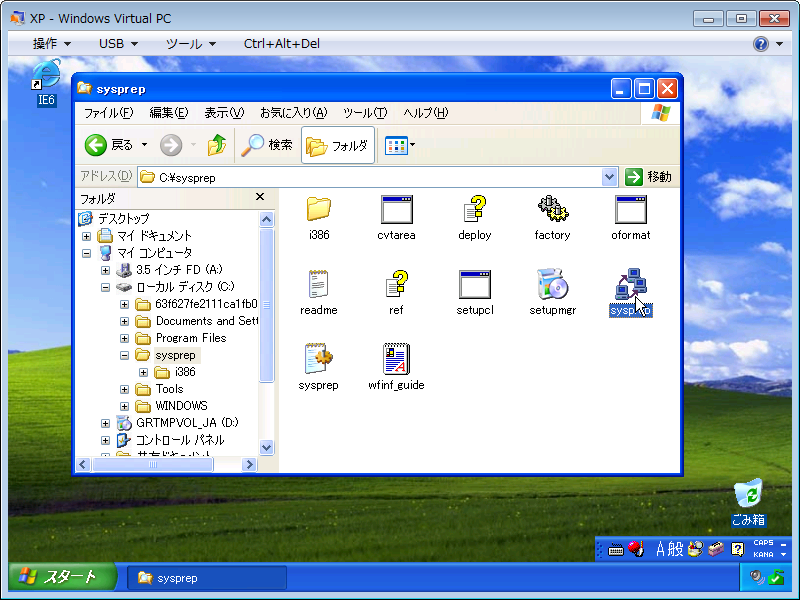Viewport: 800px width, 600px height.
Task: Click the スタート button
Action: (61, 577)
